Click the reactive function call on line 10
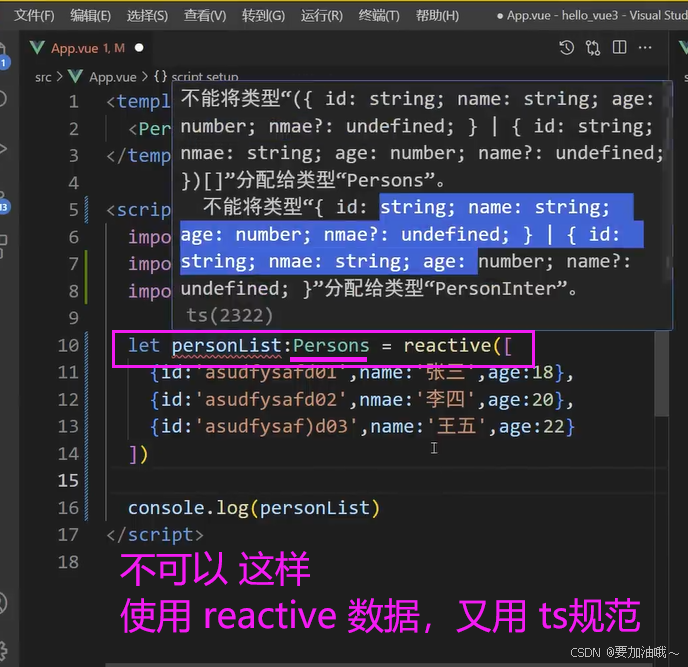The height and width of the screenshot is (667, 688). point(447,346)
